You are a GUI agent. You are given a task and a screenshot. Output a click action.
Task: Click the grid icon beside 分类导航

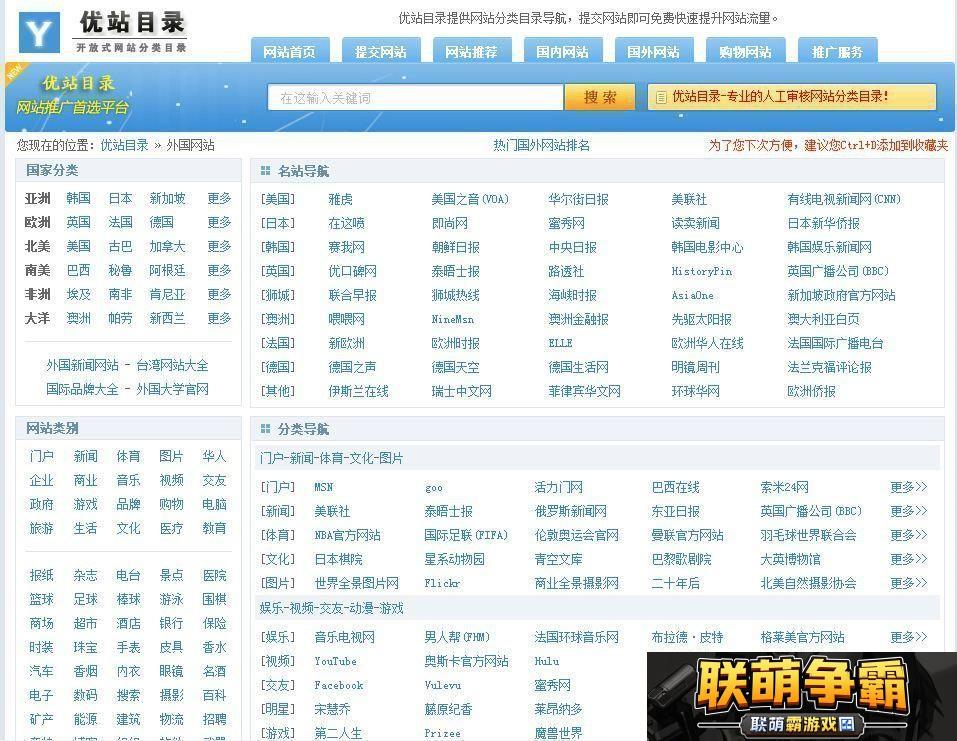pos(265,429)
